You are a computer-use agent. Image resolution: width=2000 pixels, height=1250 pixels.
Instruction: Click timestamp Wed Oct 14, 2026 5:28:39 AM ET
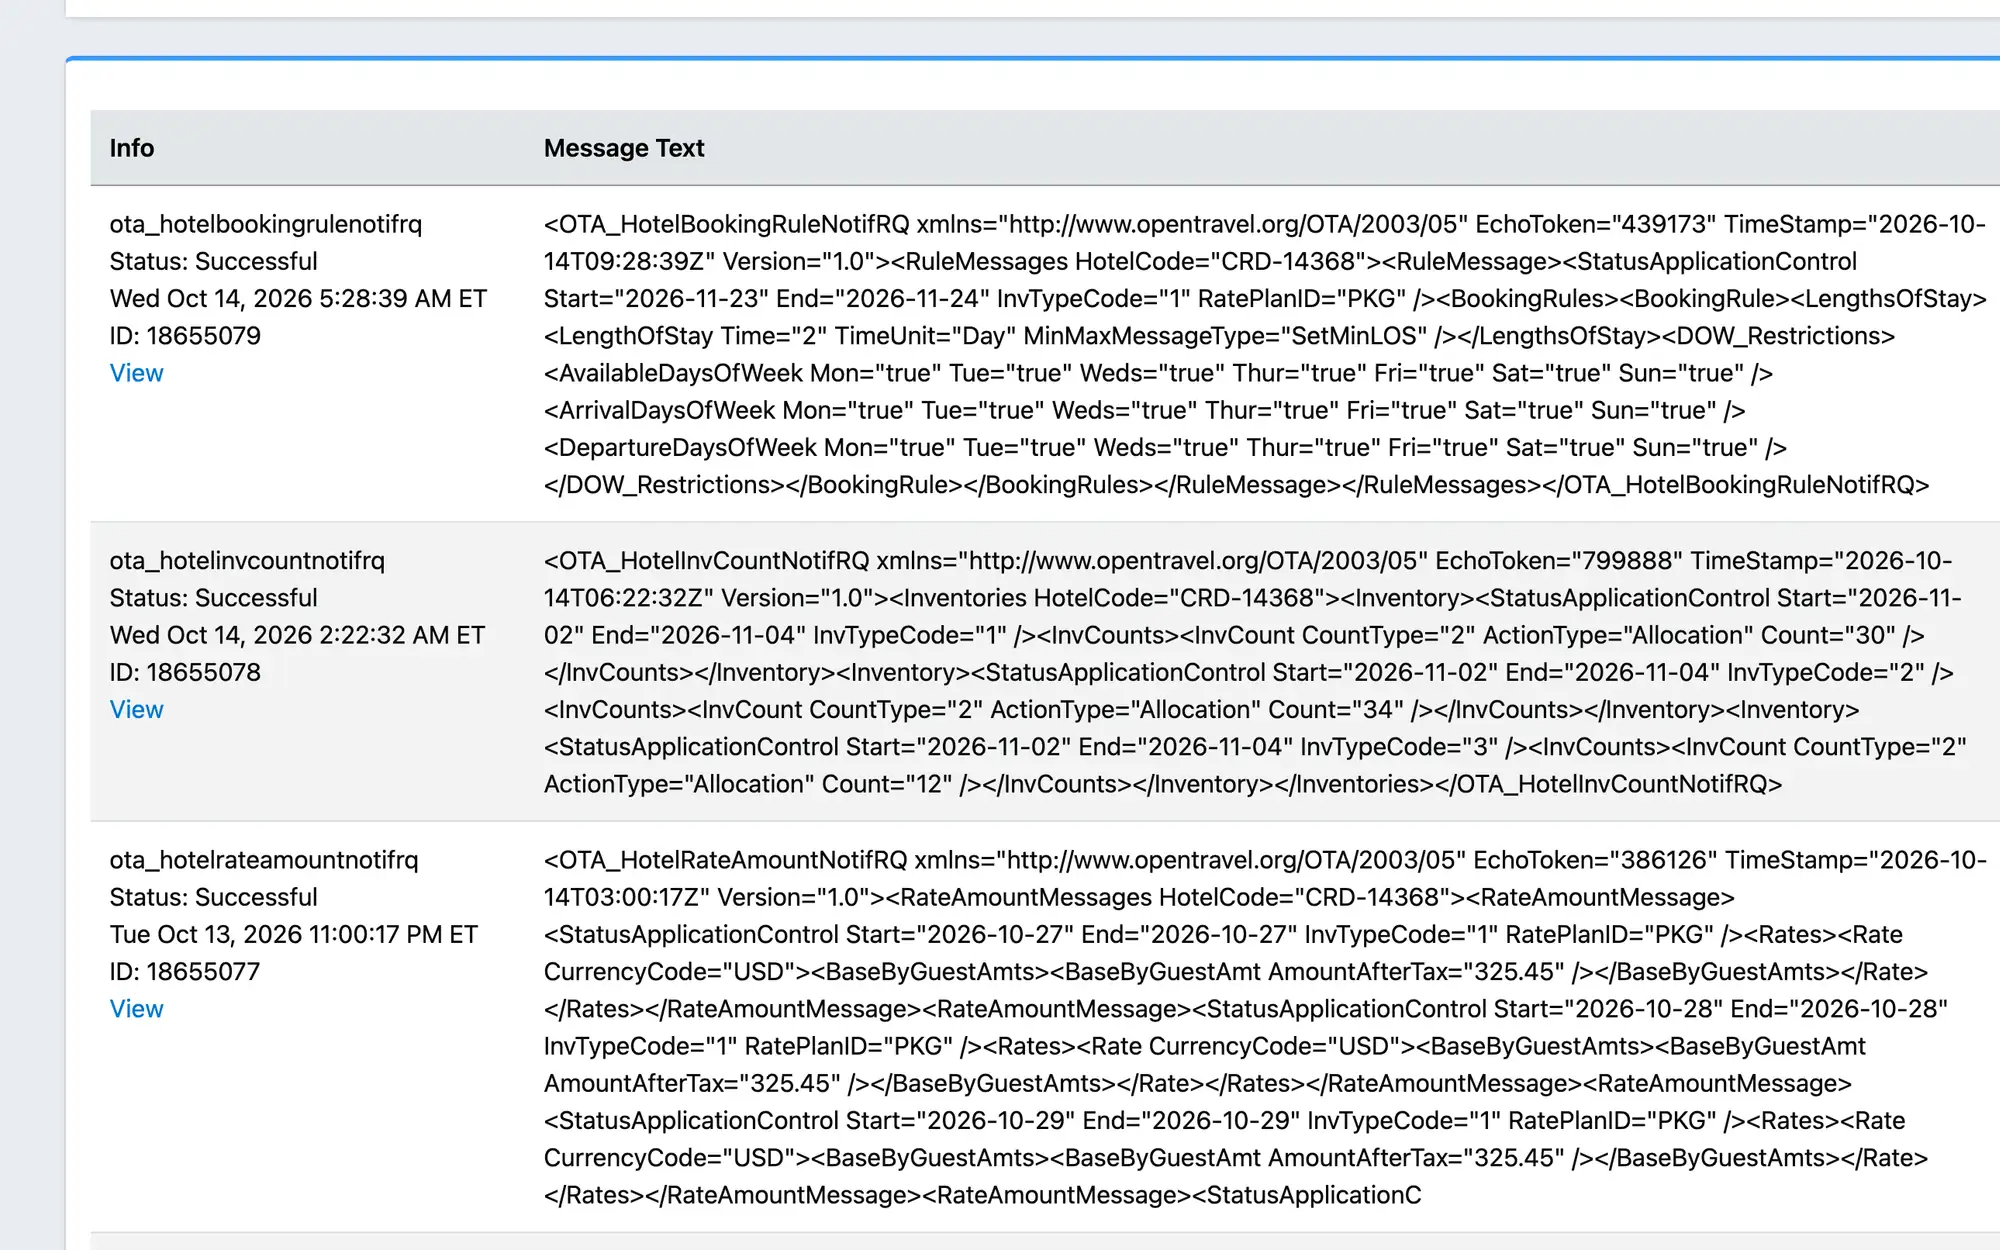(x=298, y=299)
